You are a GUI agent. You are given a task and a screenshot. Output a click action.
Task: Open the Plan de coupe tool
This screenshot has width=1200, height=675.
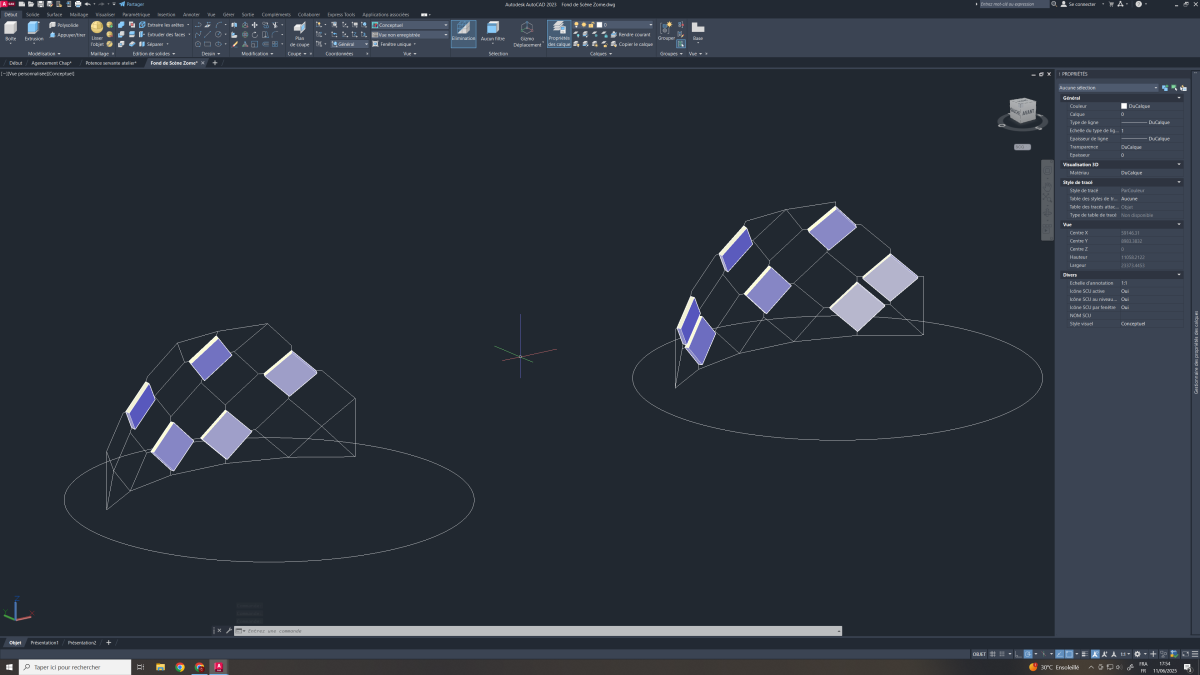click(x=299, y=32)
